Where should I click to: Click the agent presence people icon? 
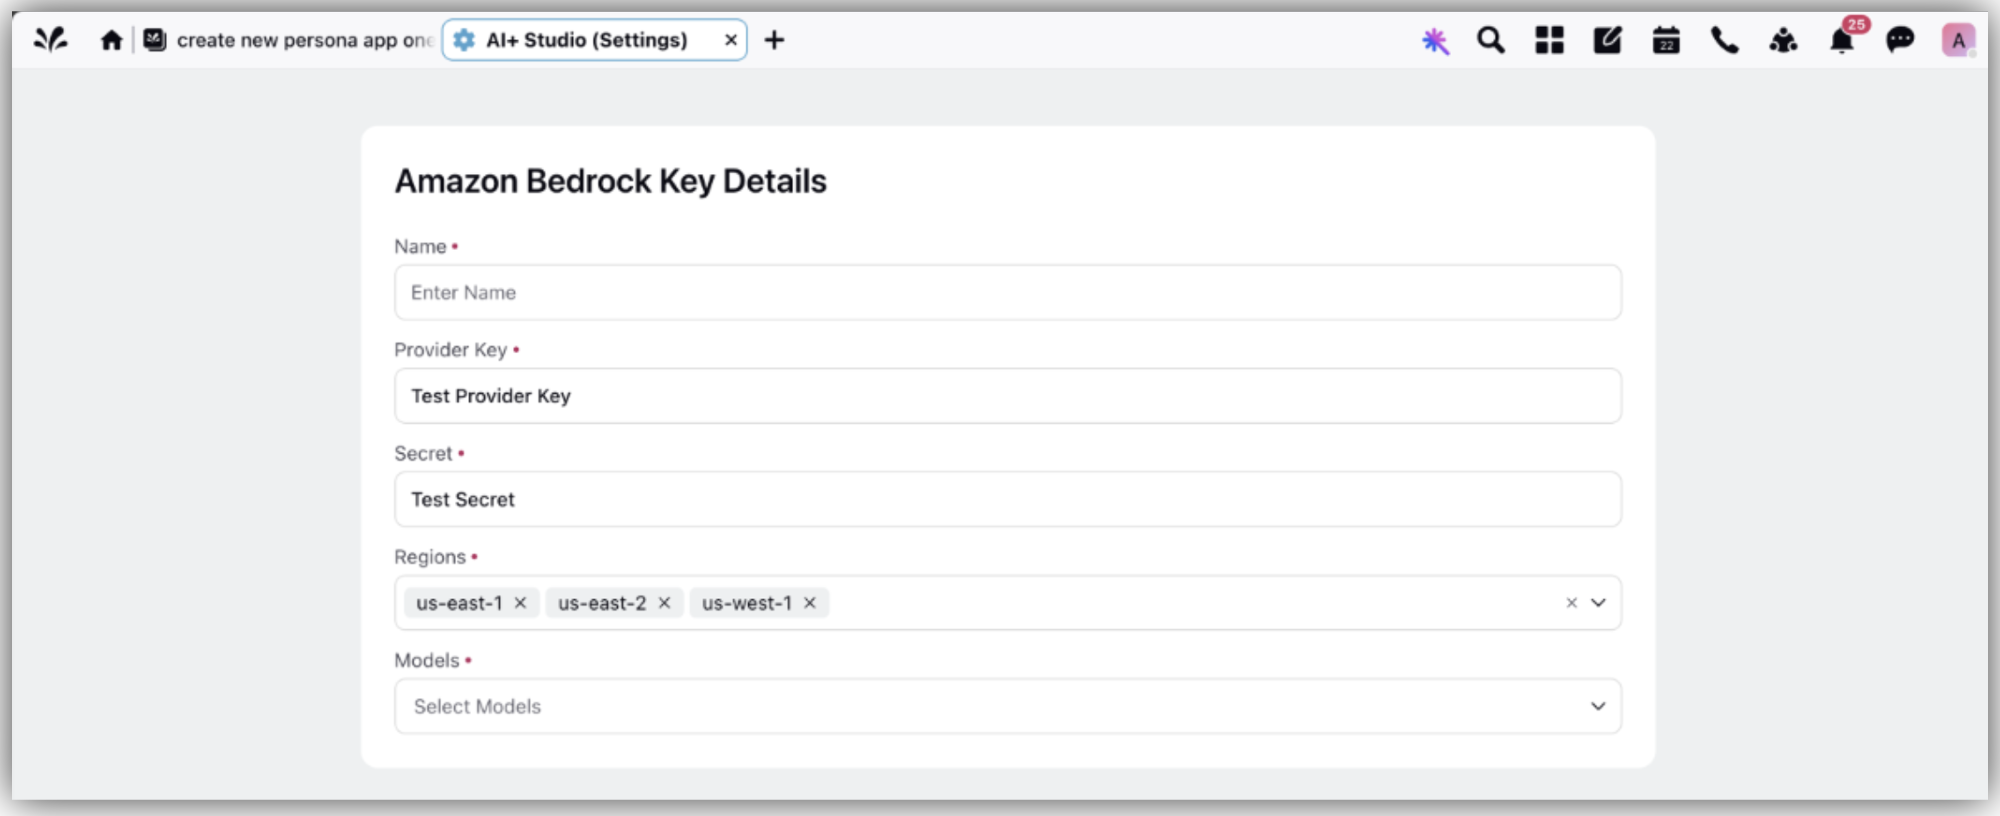[1783, 40]
